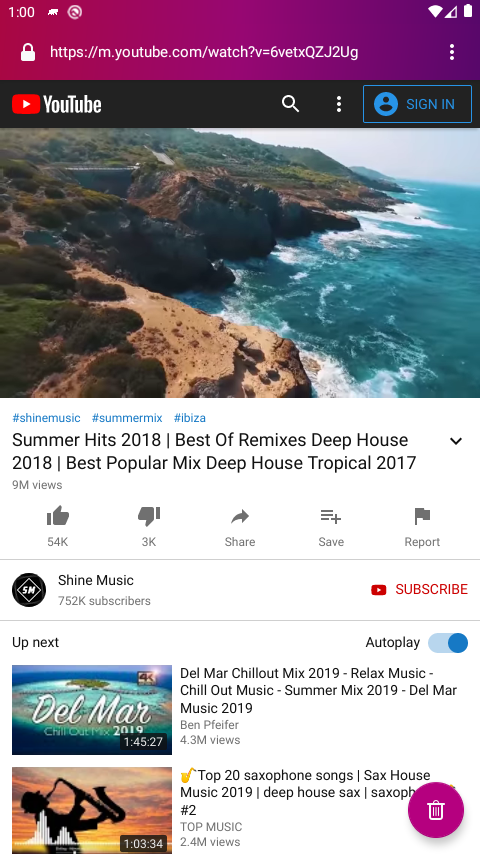The height and width of the screenshot is (854, 480).
Task: Open YouTube's three-dot options menu
Action: (x=339, y=104)
